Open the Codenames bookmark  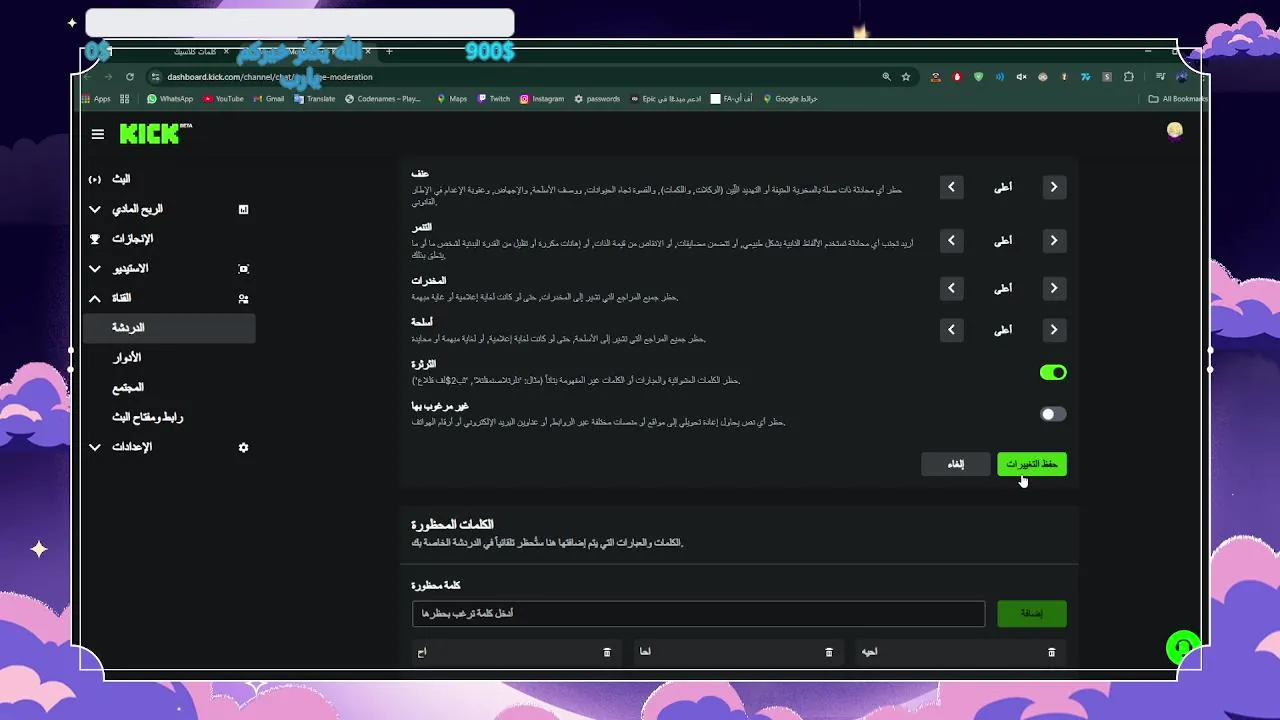[384, 99]
